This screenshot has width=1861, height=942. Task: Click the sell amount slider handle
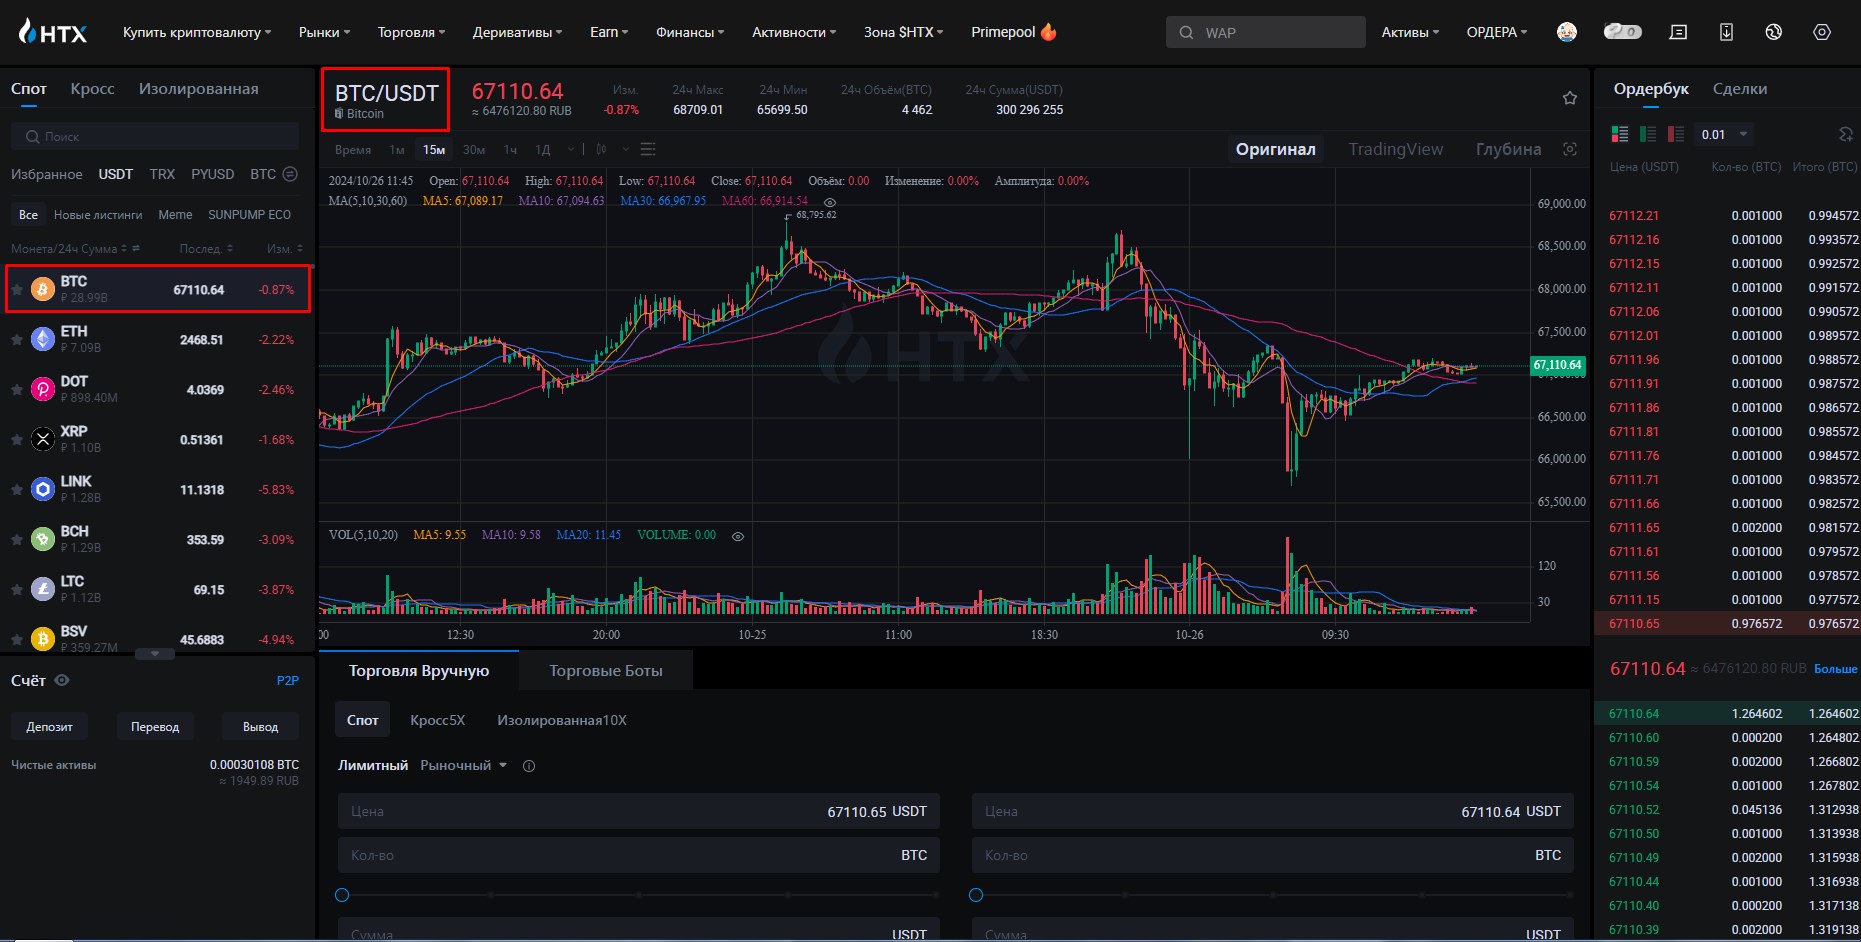[x=976, y=895]
